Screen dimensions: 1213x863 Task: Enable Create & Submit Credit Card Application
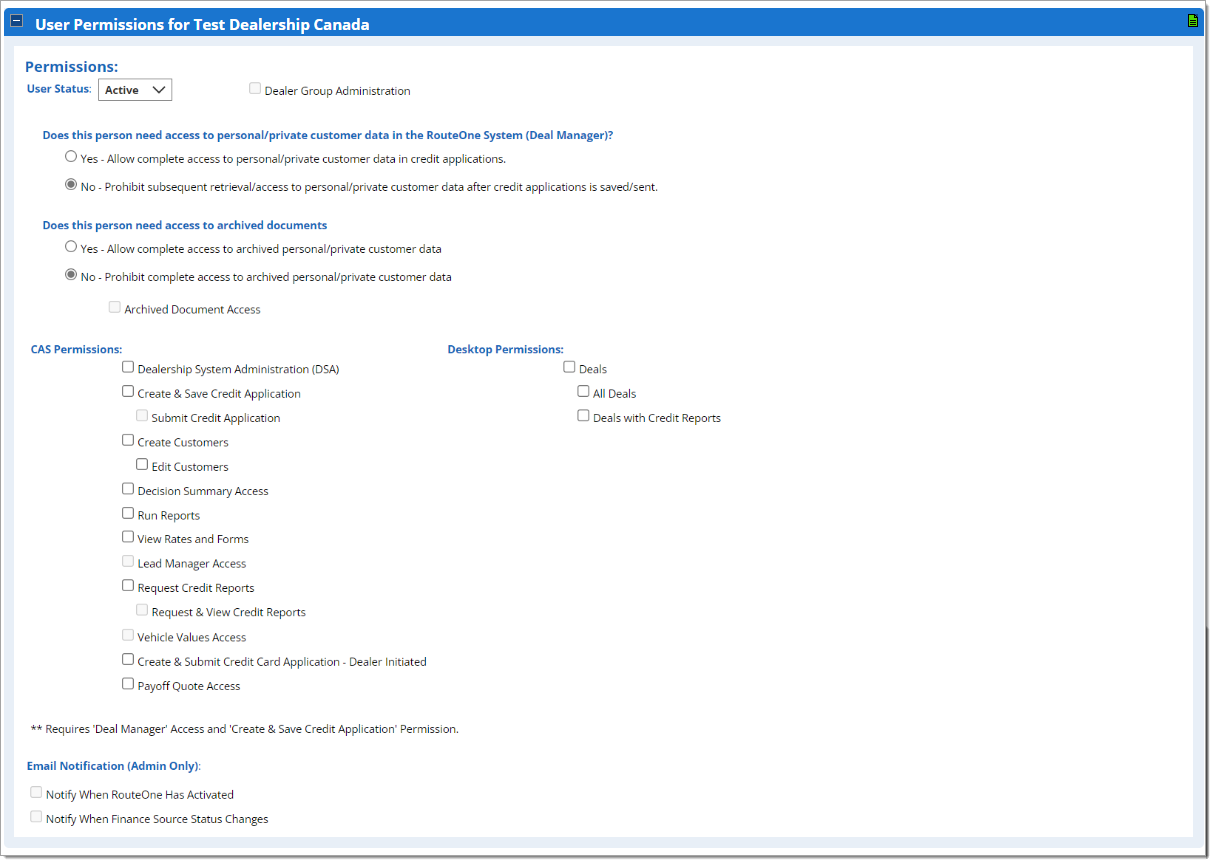pyautogui.click(x=128, y=660)
